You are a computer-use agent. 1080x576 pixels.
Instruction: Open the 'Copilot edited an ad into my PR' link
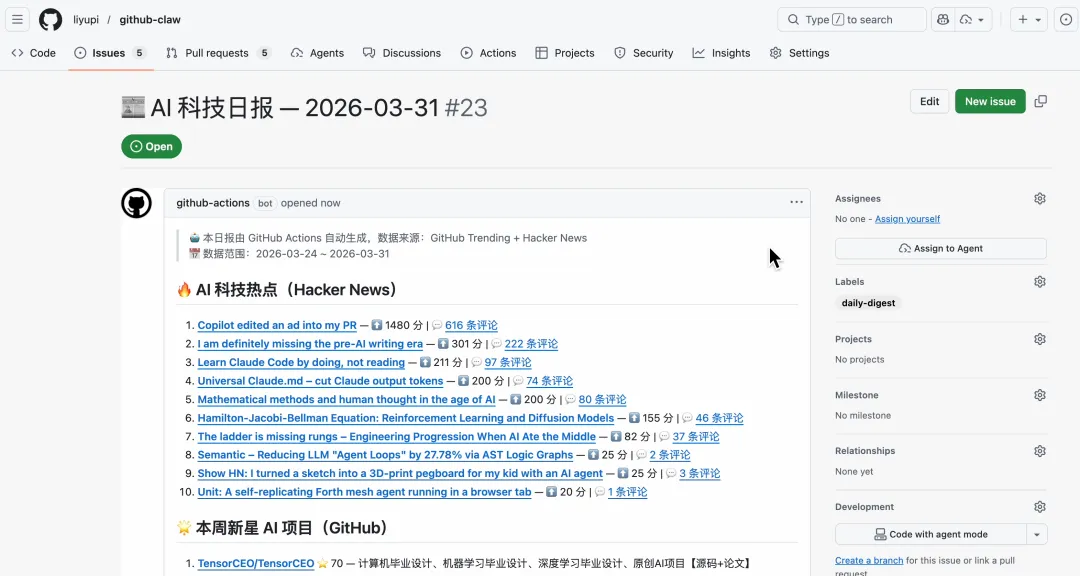click(277, 325)
